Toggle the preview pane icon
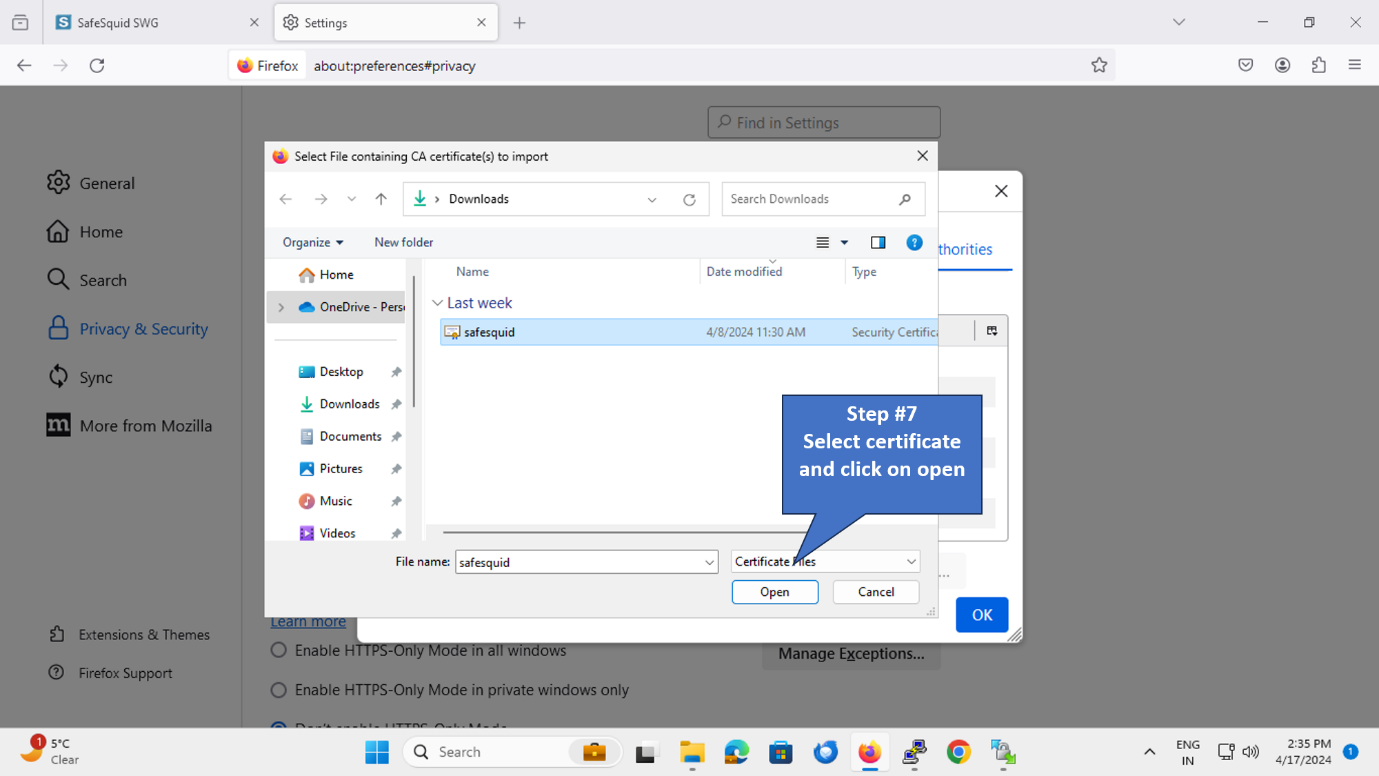 [x=878, y=242]
